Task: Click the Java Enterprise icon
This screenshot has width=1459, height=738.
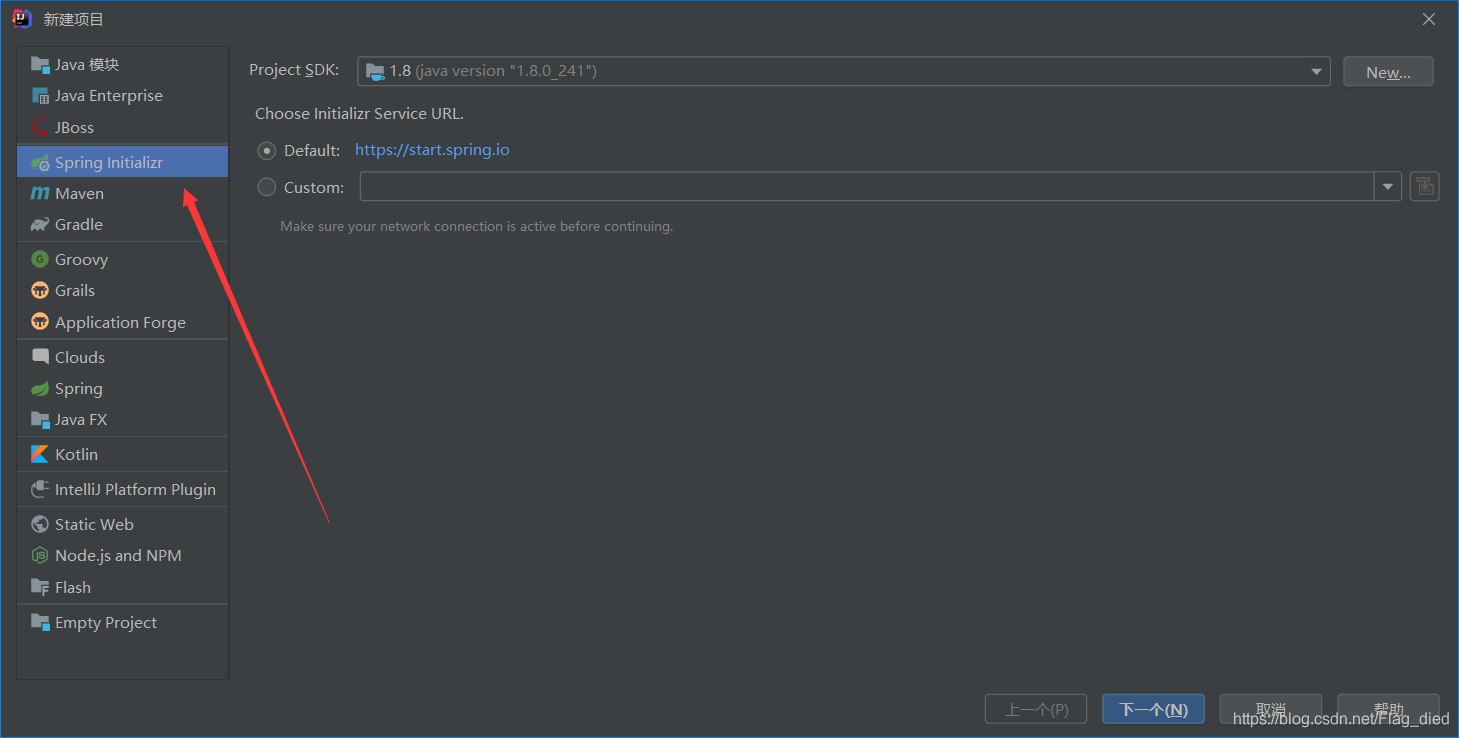Action: [40, 96]
